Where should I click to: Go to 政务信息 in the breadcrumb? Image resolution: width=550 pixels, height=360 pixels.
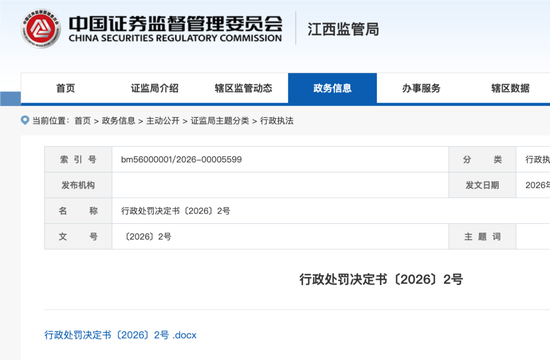point(119,121)
